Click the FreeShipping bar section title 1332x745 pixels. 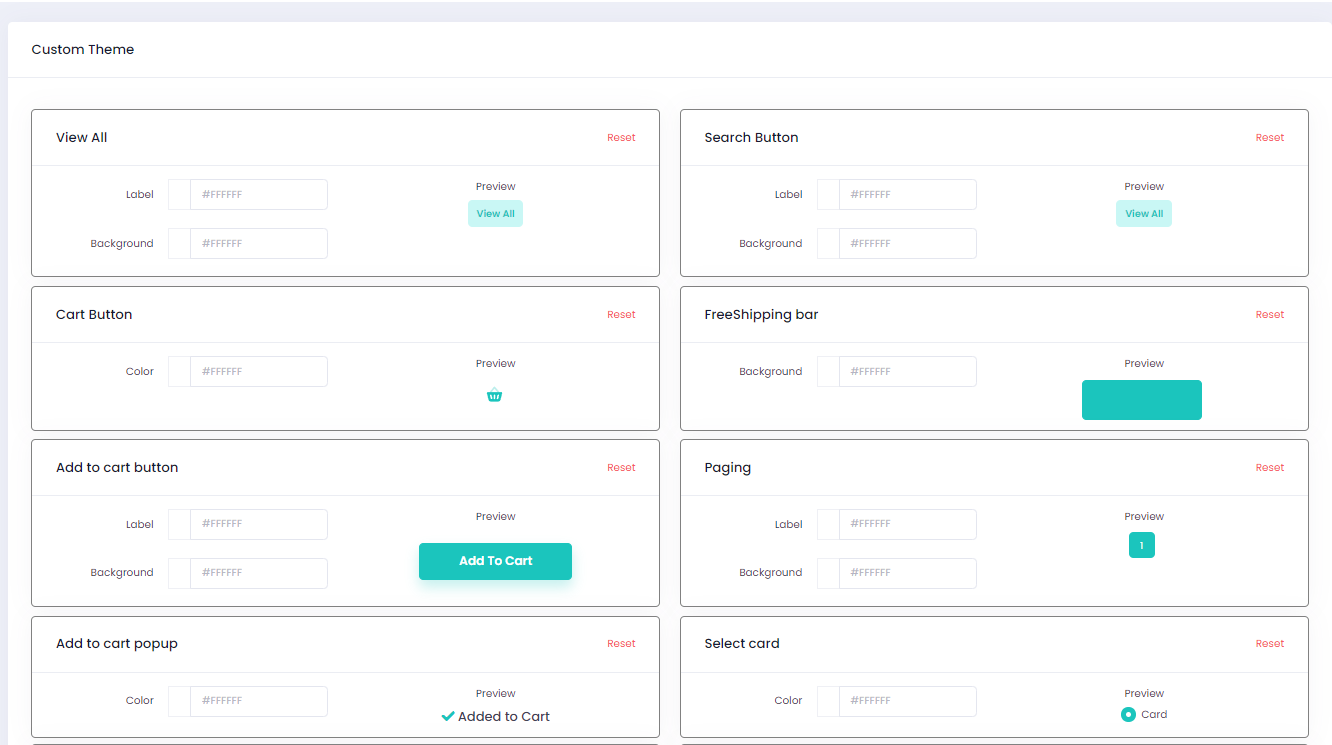[x=761, y=315]
